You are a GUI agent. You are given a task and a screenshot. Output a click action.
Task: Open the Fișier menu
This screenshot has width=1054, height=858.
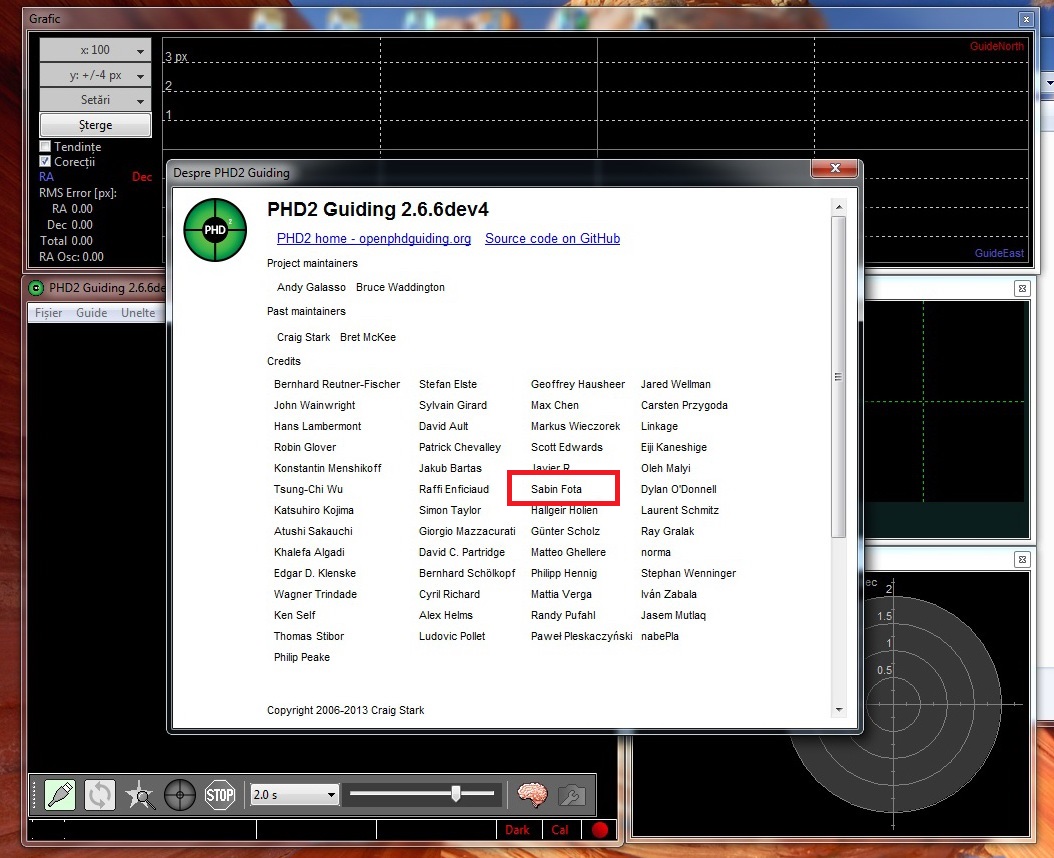click(x=48, y=313)
